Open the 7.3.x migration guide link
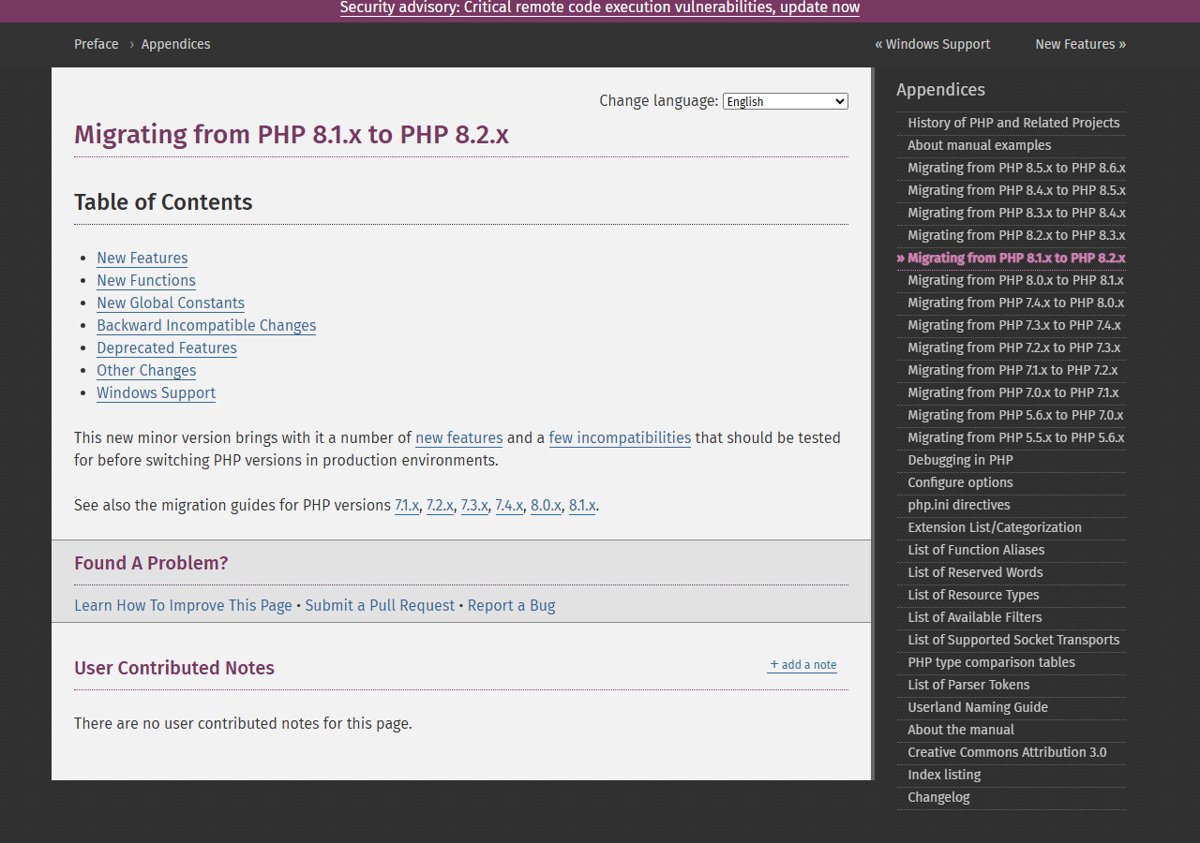Screen dimensions: 1200x843 coord(474,505)
